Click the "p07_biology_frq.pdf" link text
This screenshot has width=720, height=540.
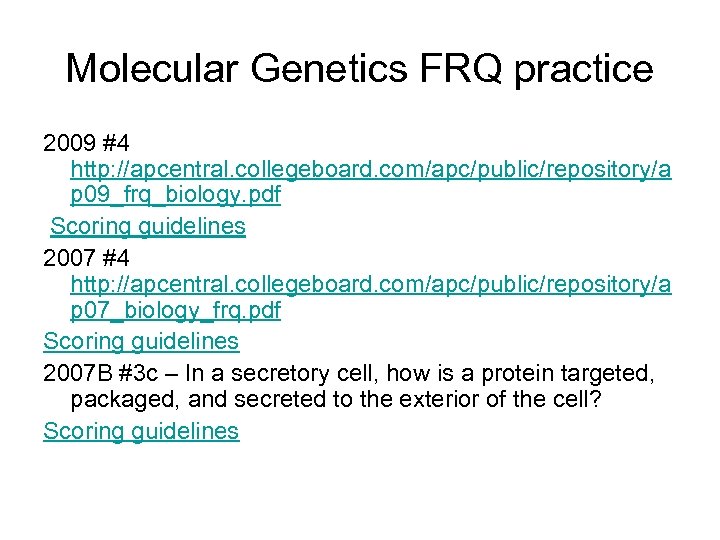(176, 311)
